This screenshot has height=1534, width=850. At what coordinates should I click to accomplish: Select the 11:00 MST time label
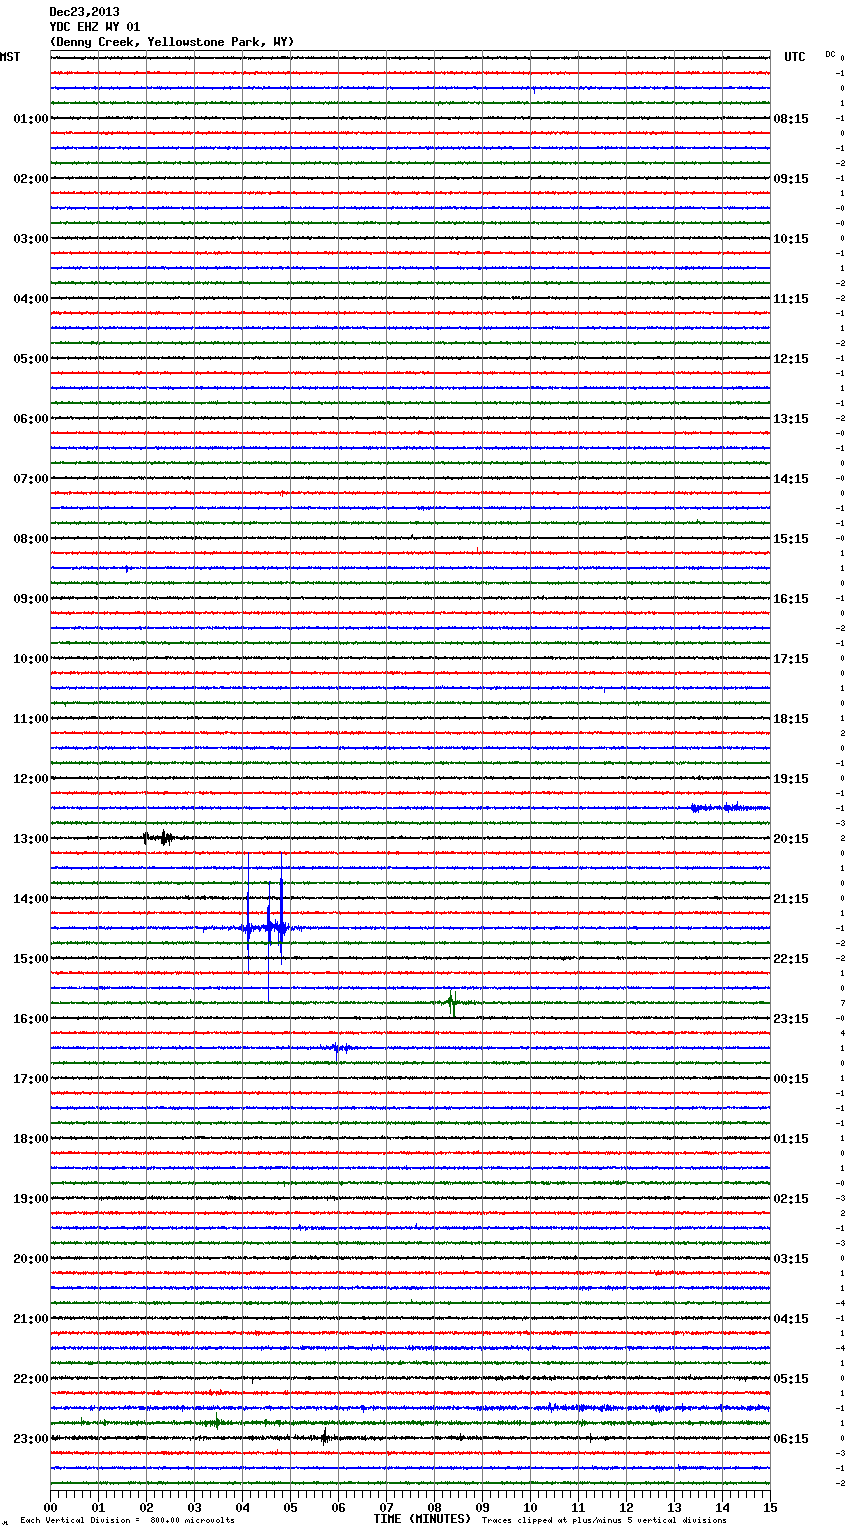click(30, 719)
